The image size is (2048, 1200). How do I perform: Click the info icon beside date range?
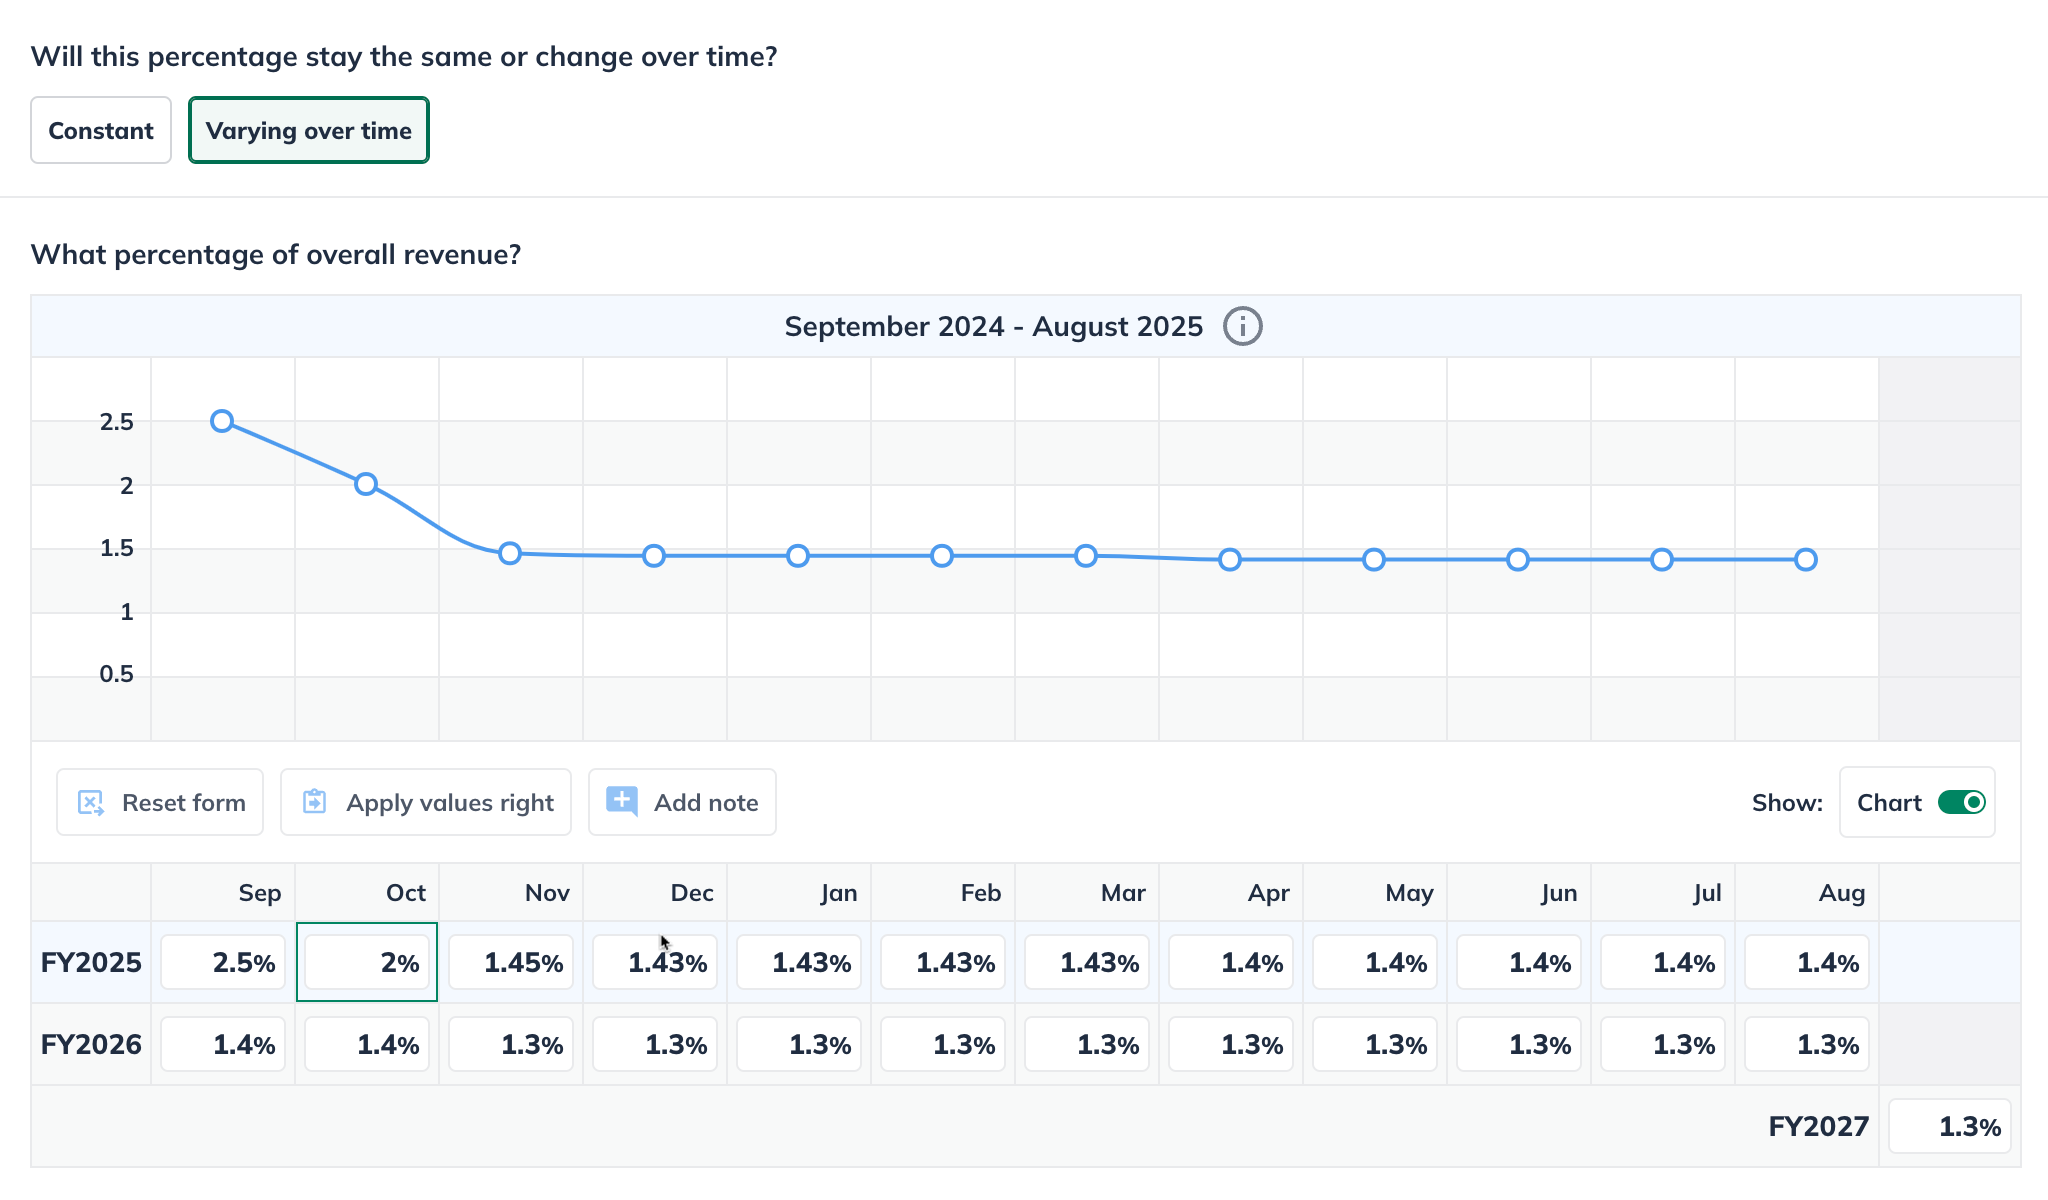[x=1242, y=327]
